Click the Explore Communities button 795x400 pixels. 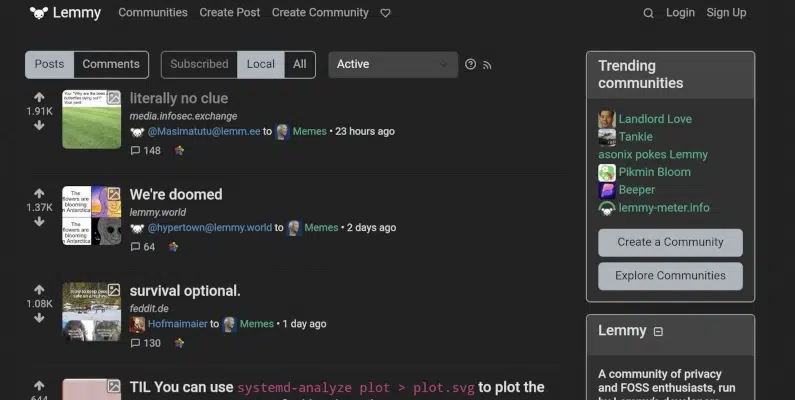670,276
